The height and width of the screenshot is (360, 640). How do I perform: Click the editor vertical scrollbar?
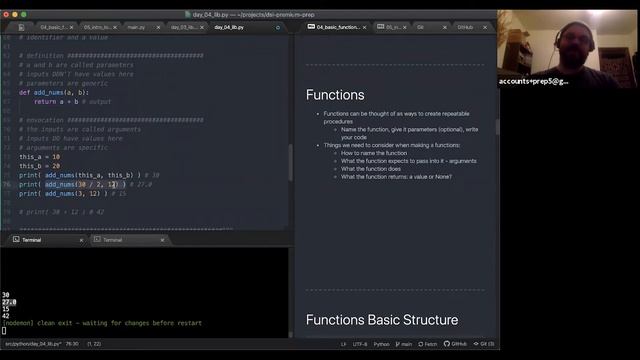click(290, 162)
